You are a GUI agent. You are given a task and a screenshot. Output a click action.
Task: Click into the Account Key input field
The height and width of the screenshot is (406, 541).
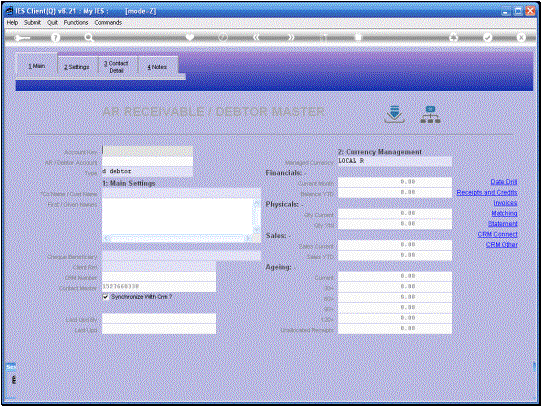coord(147,150)
